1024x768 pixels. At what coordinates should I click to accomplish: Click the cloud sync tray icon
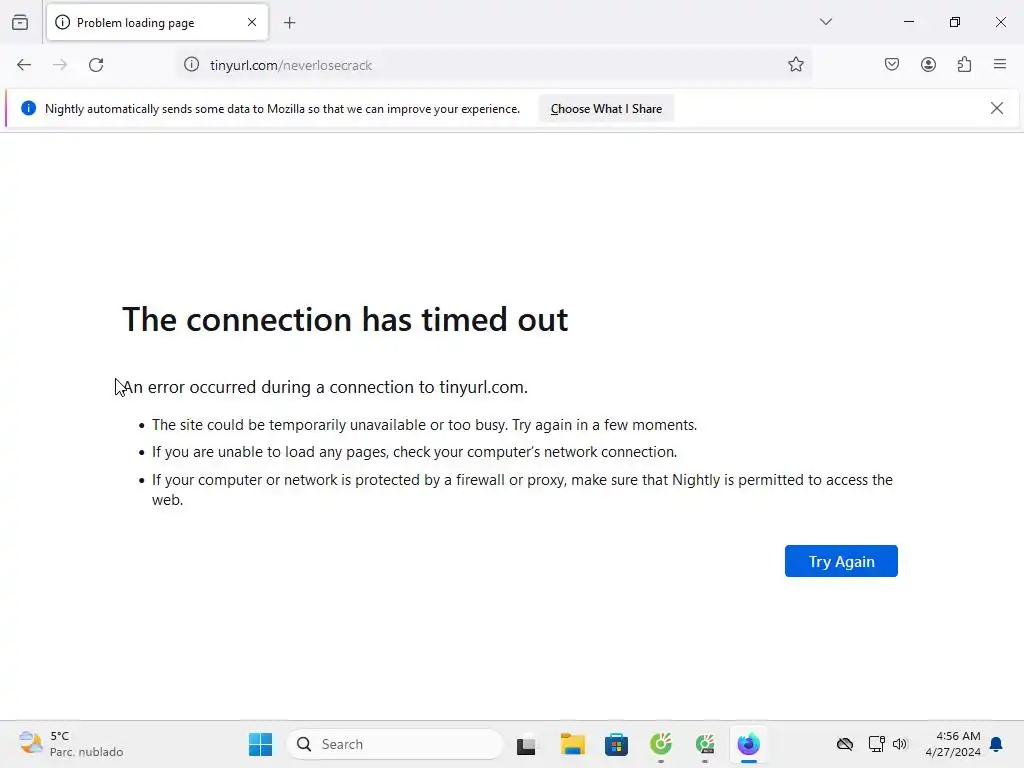click(x=845, y=744)
